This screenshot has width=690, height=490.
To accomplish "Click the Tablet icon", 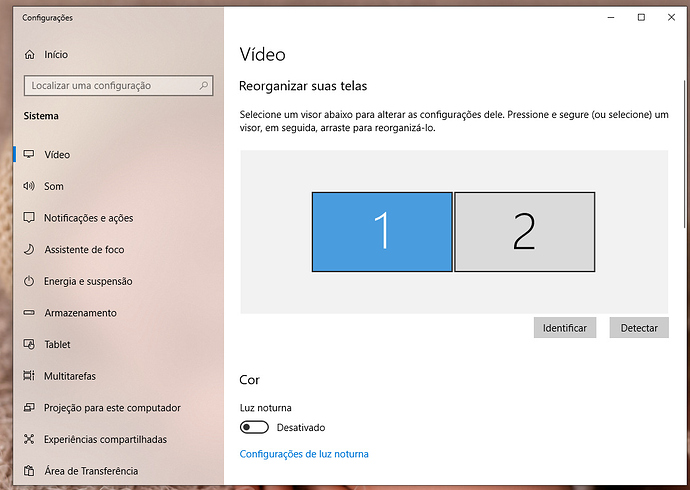I will coord(29,344).
